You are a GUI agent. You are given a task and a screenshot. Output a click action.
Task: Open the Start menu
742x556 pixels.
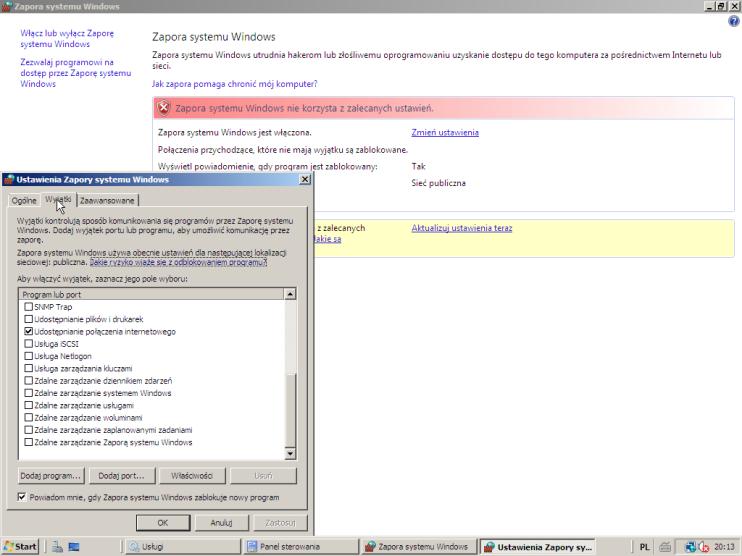click(x=20, y=547)
